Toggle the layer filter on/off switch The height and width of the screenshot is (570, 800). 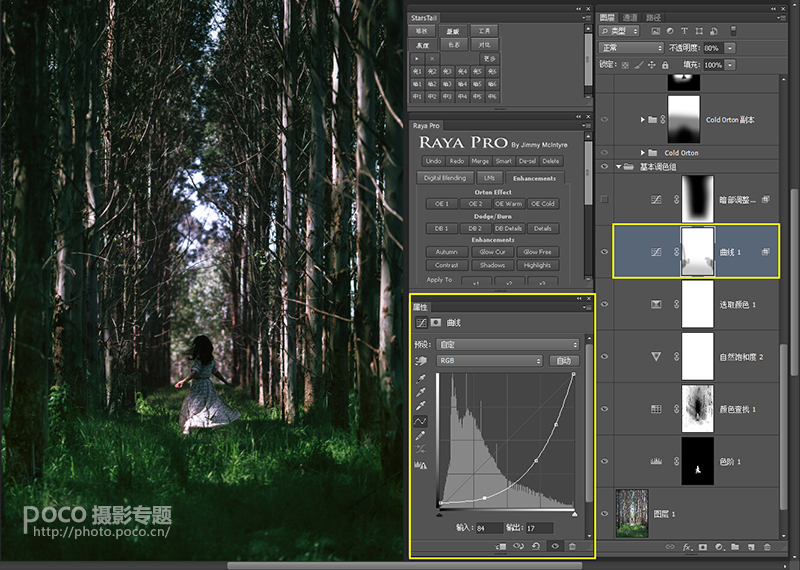(x=734, y=31)
